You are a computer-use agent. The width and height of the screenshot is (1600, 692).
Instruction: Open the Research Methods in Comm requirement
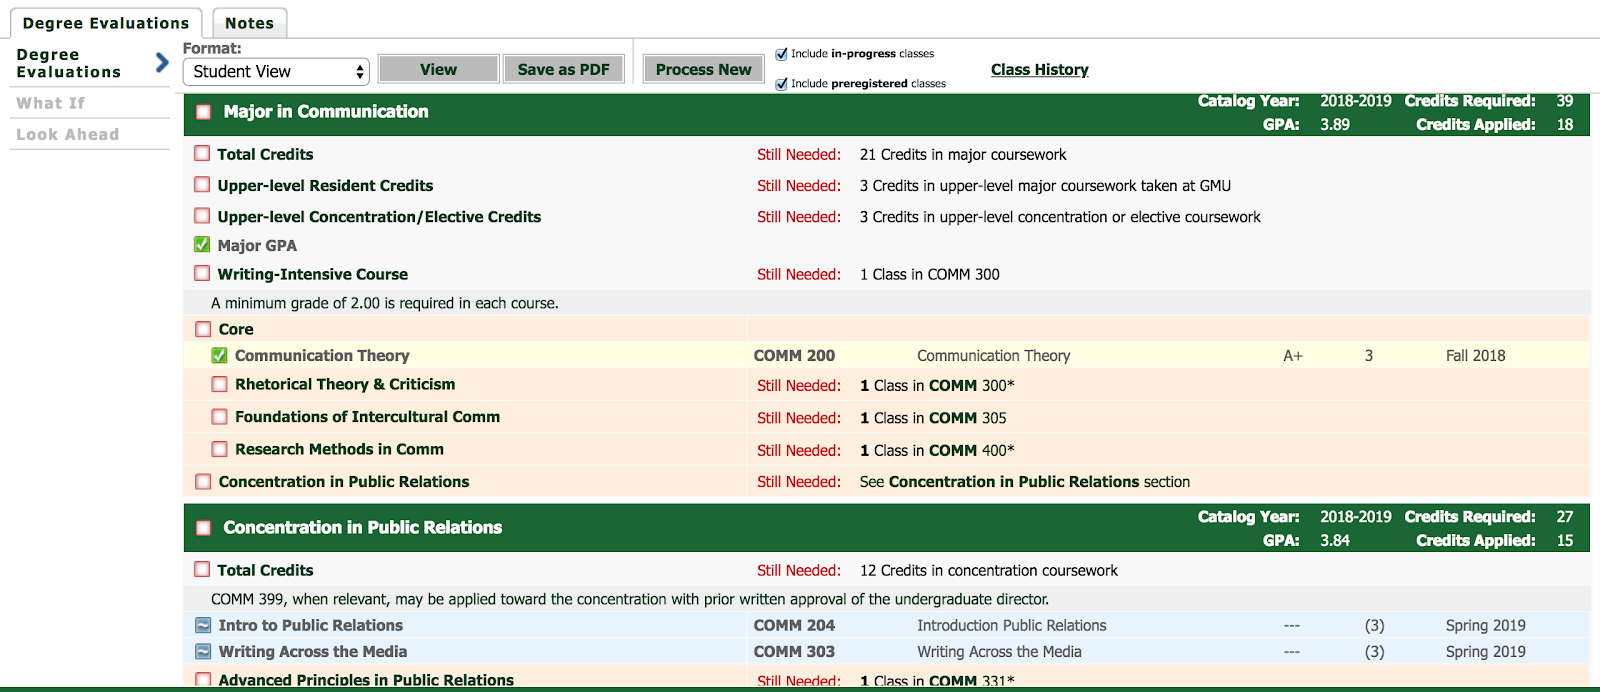coord(339,450)
